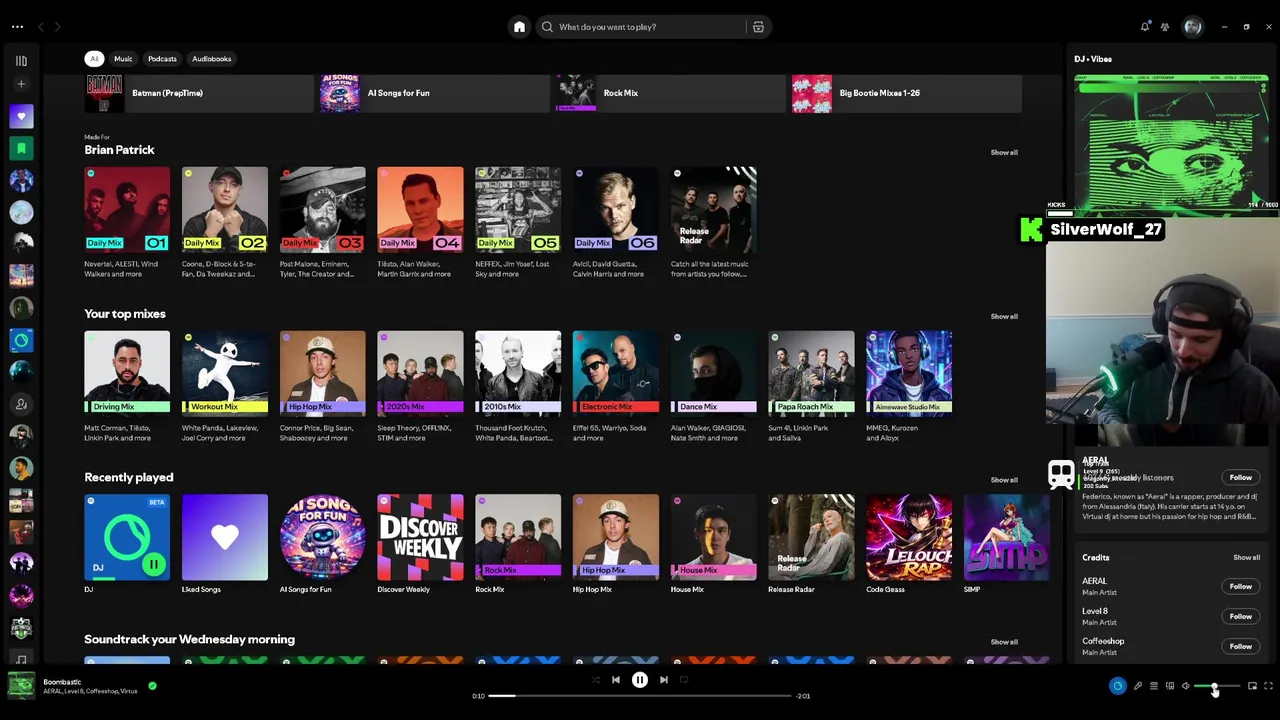The width and height of the screenshot is (1280, 720).
Task: Open Friend Activity icon
Action: click(1165, 27)
